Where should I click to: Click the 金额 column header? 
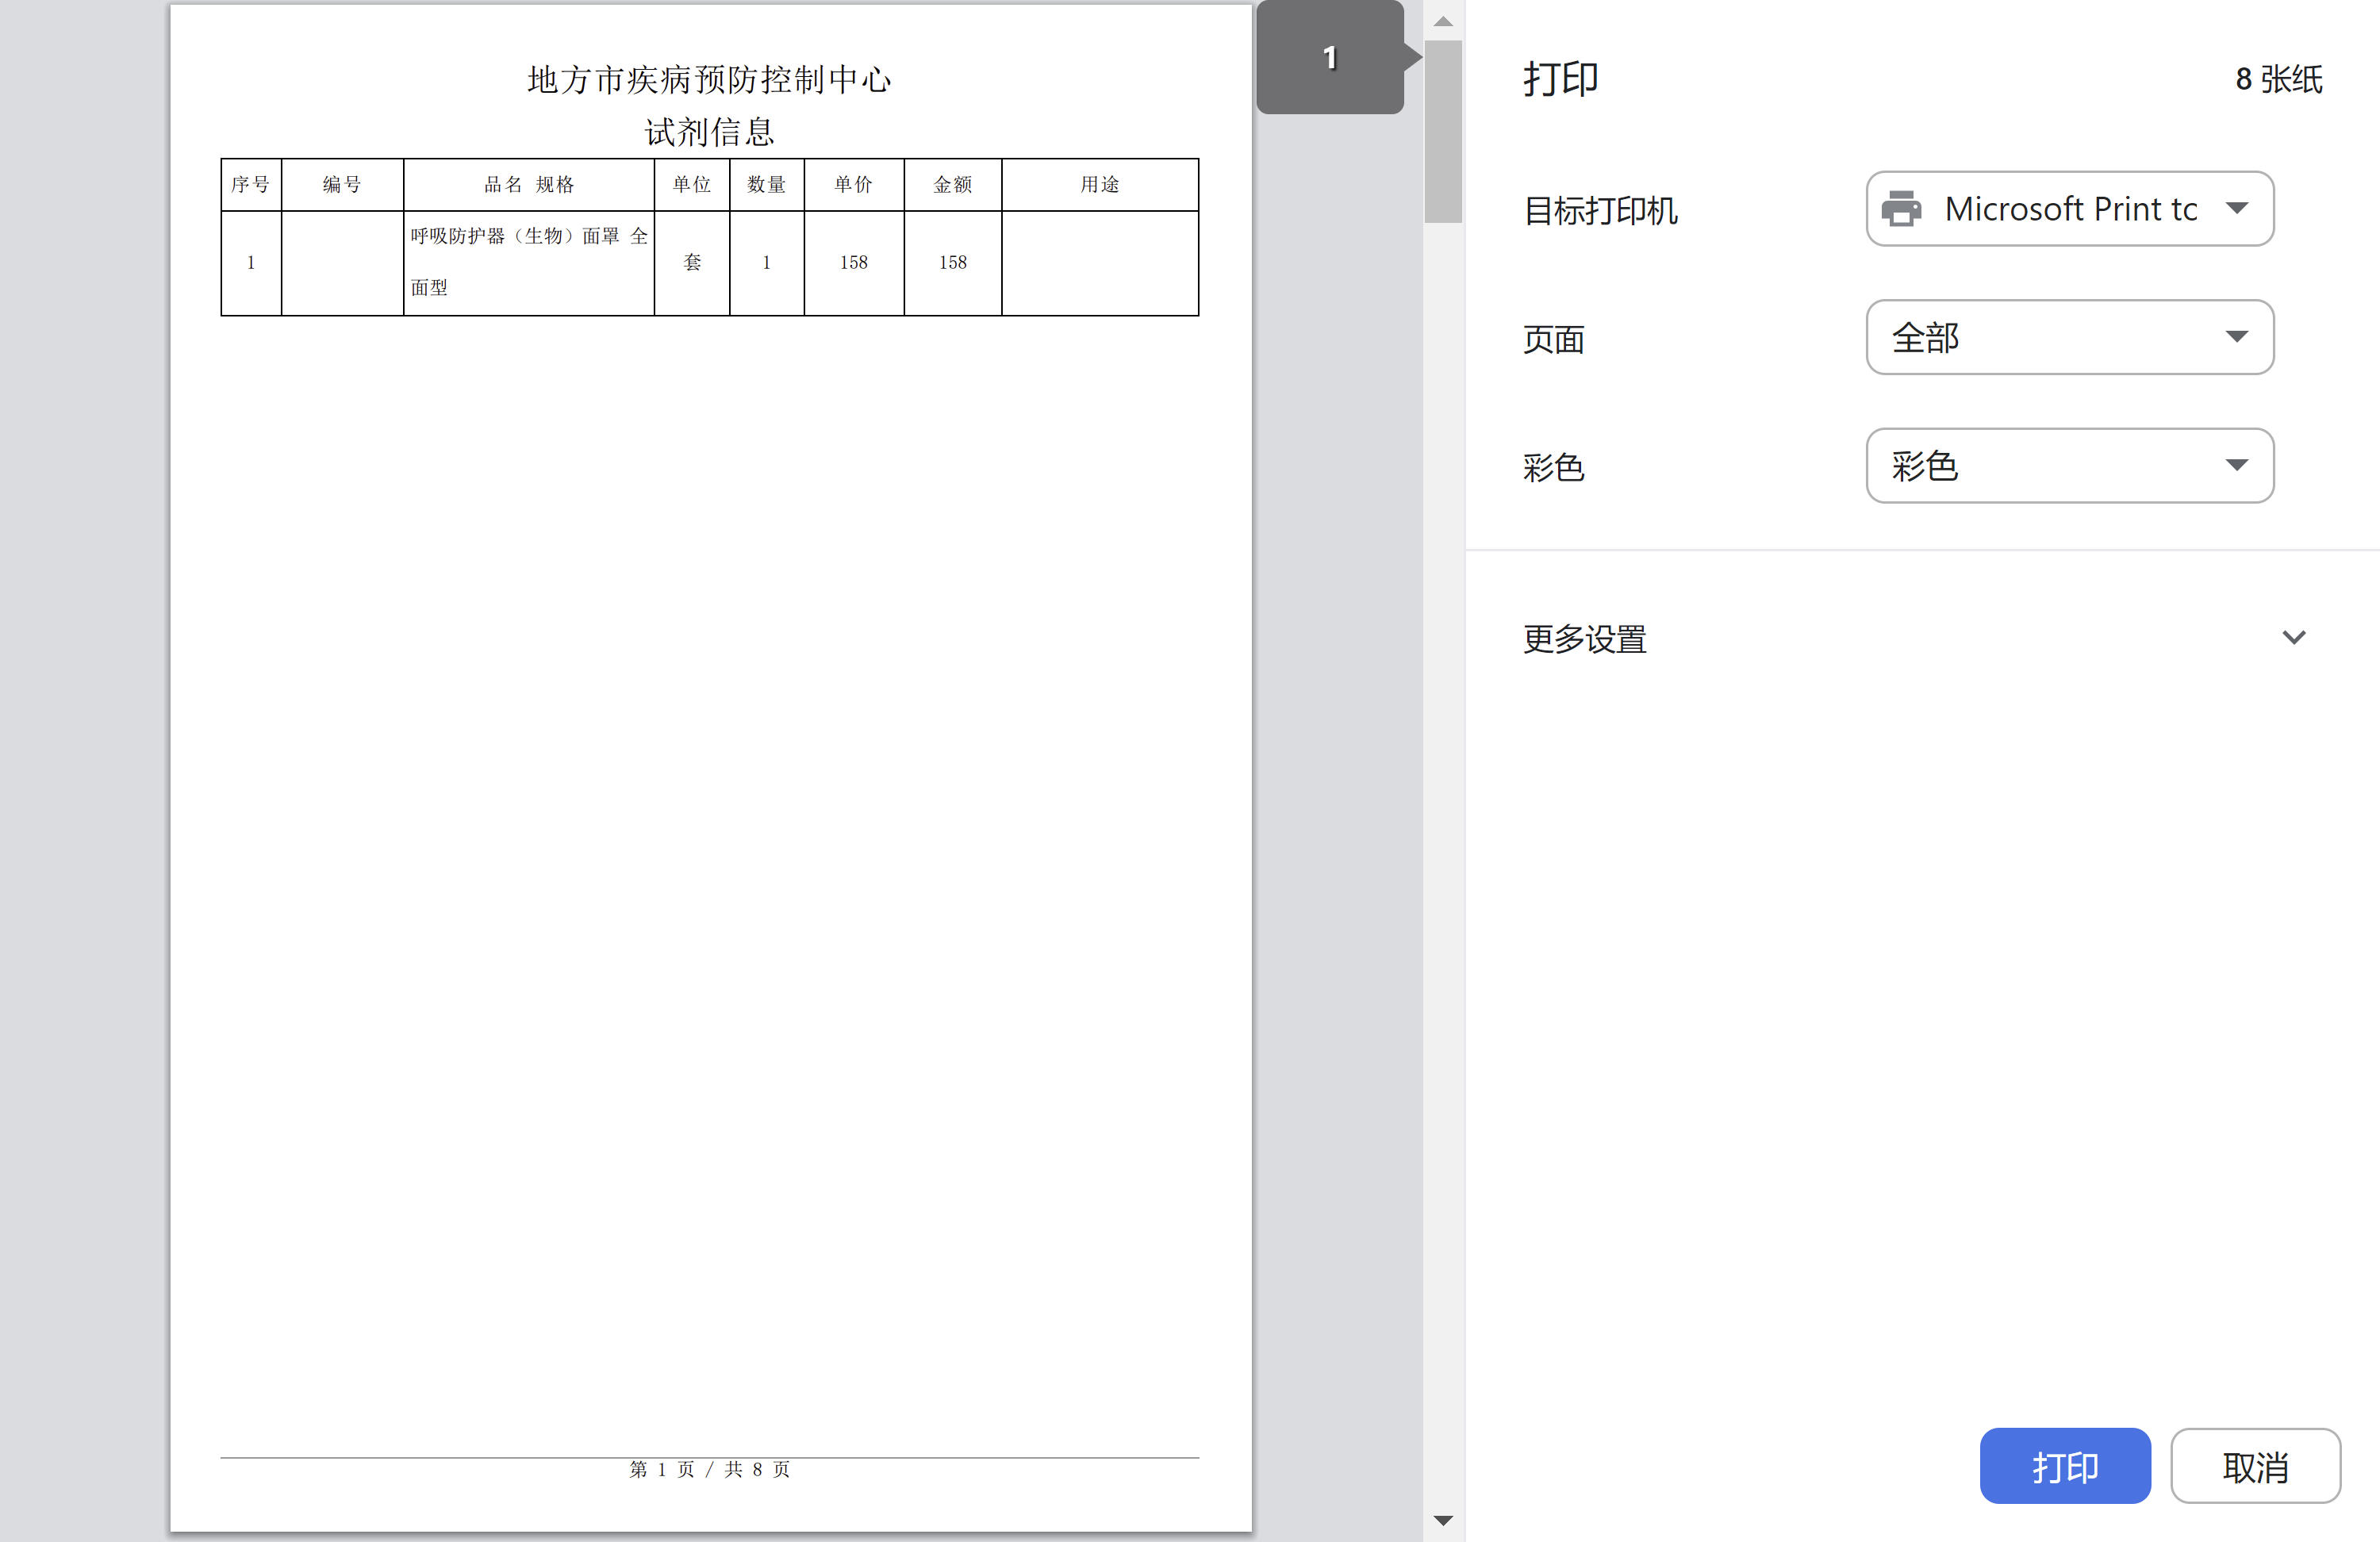click(953, 184)
